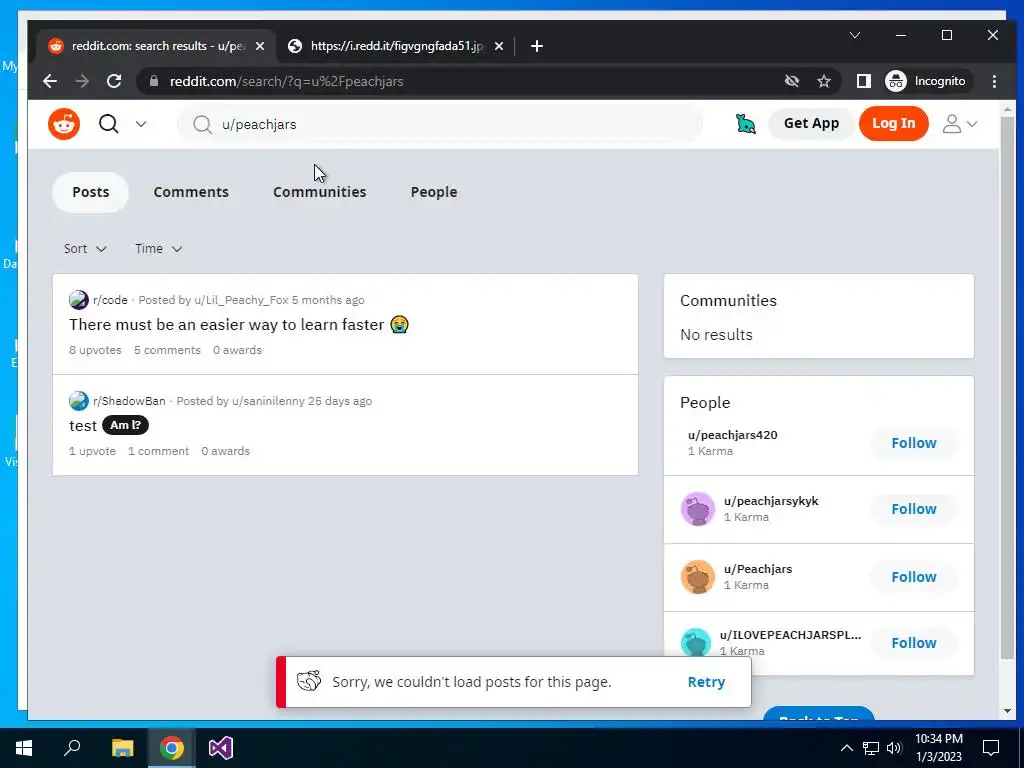The width and height of the screenshot is (1024, 768).
Task: Switch to the People tab
Action: [434, 192]
